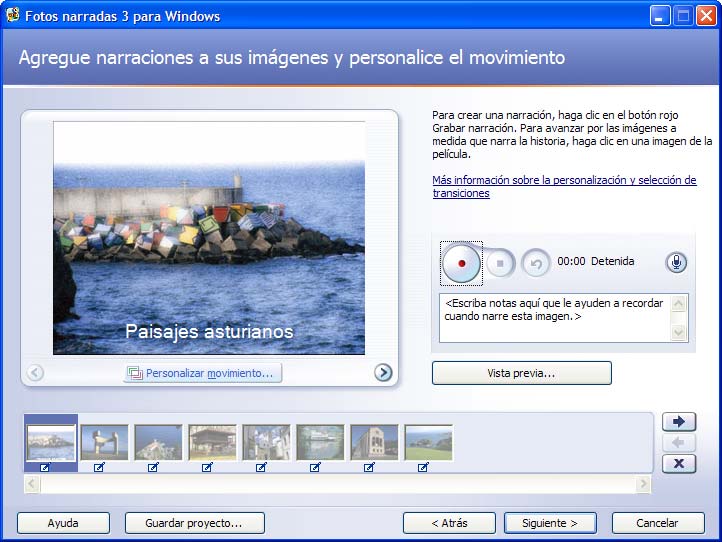
Task: Go to next picture with right arrow
Action: [383, 373]
